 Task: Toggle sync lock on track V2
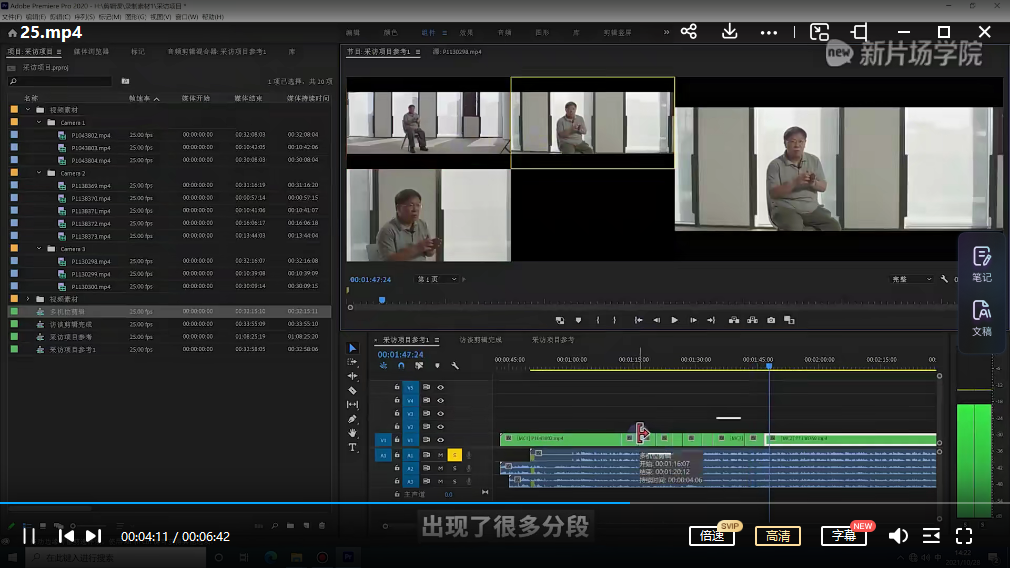pos(426,426)
